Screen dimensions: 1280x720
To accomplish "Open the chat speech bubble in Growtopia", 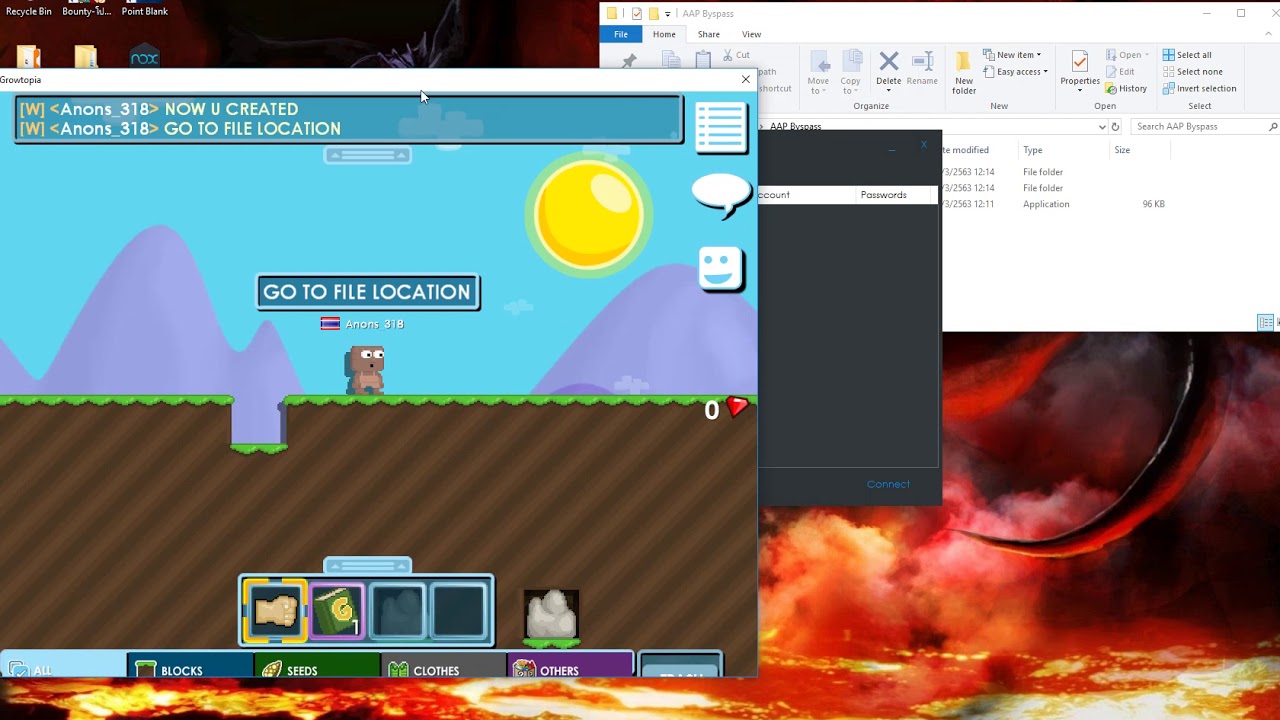I will (721, 194).
